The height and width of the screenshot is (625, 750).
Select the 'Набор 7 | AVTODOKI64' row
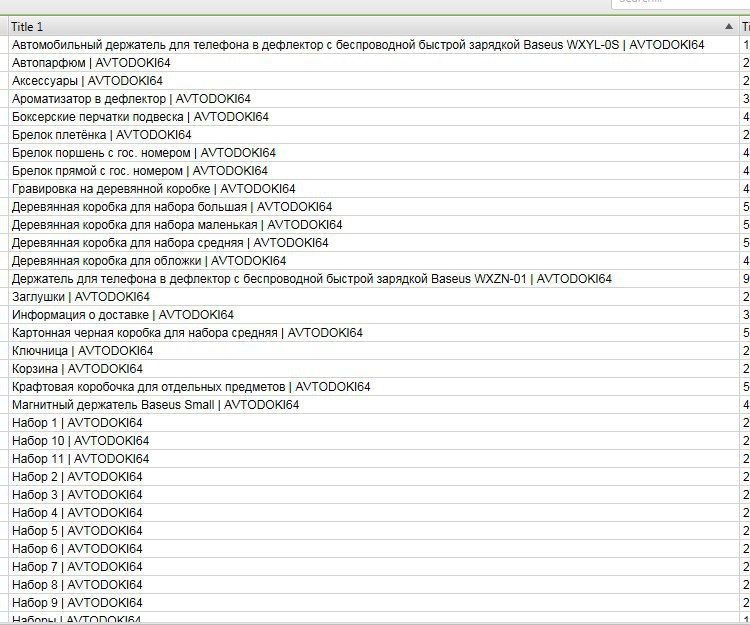tap(374, 567)
